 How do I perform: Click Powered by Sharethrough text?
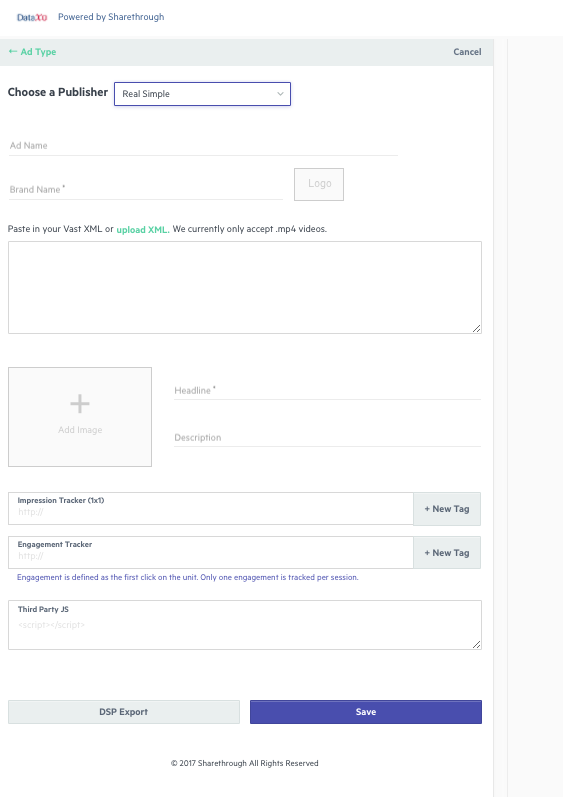pos(111,17)
